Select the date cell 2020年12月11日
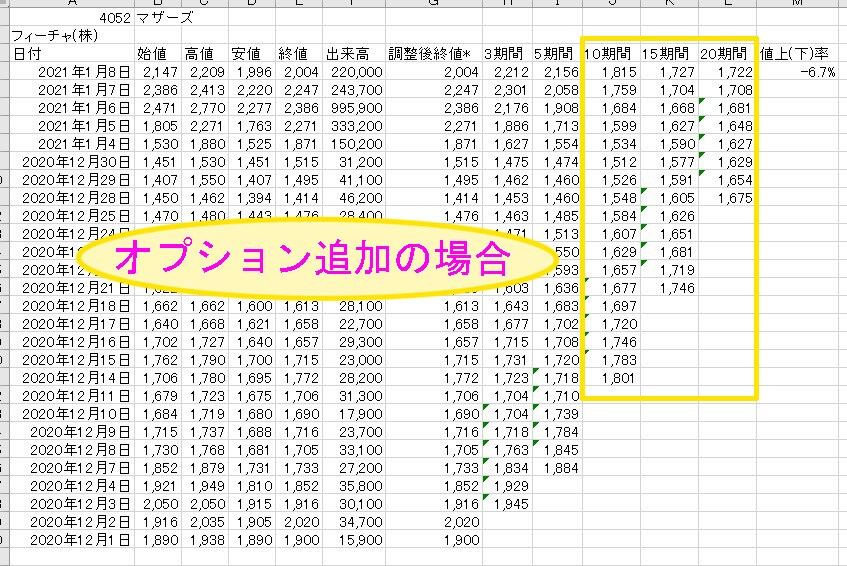Image resolution: width=847 pixels, height=566 pixels. [72, 396]
